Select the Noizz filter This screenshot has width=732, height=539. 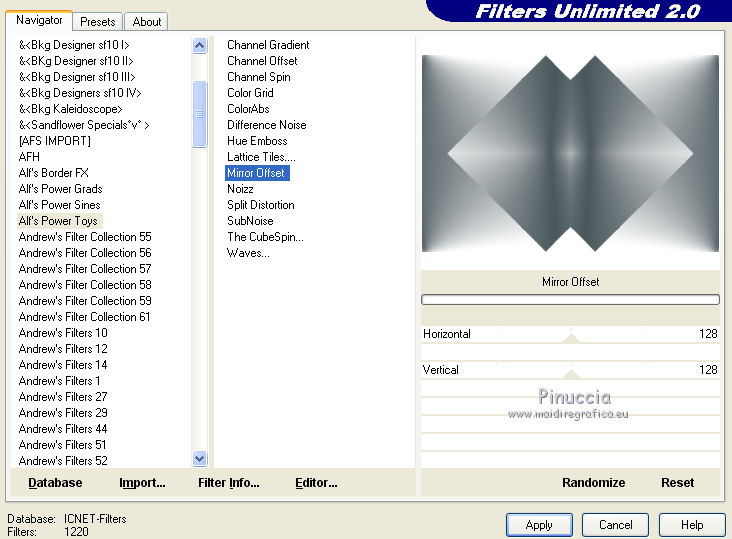click(240, 189)
